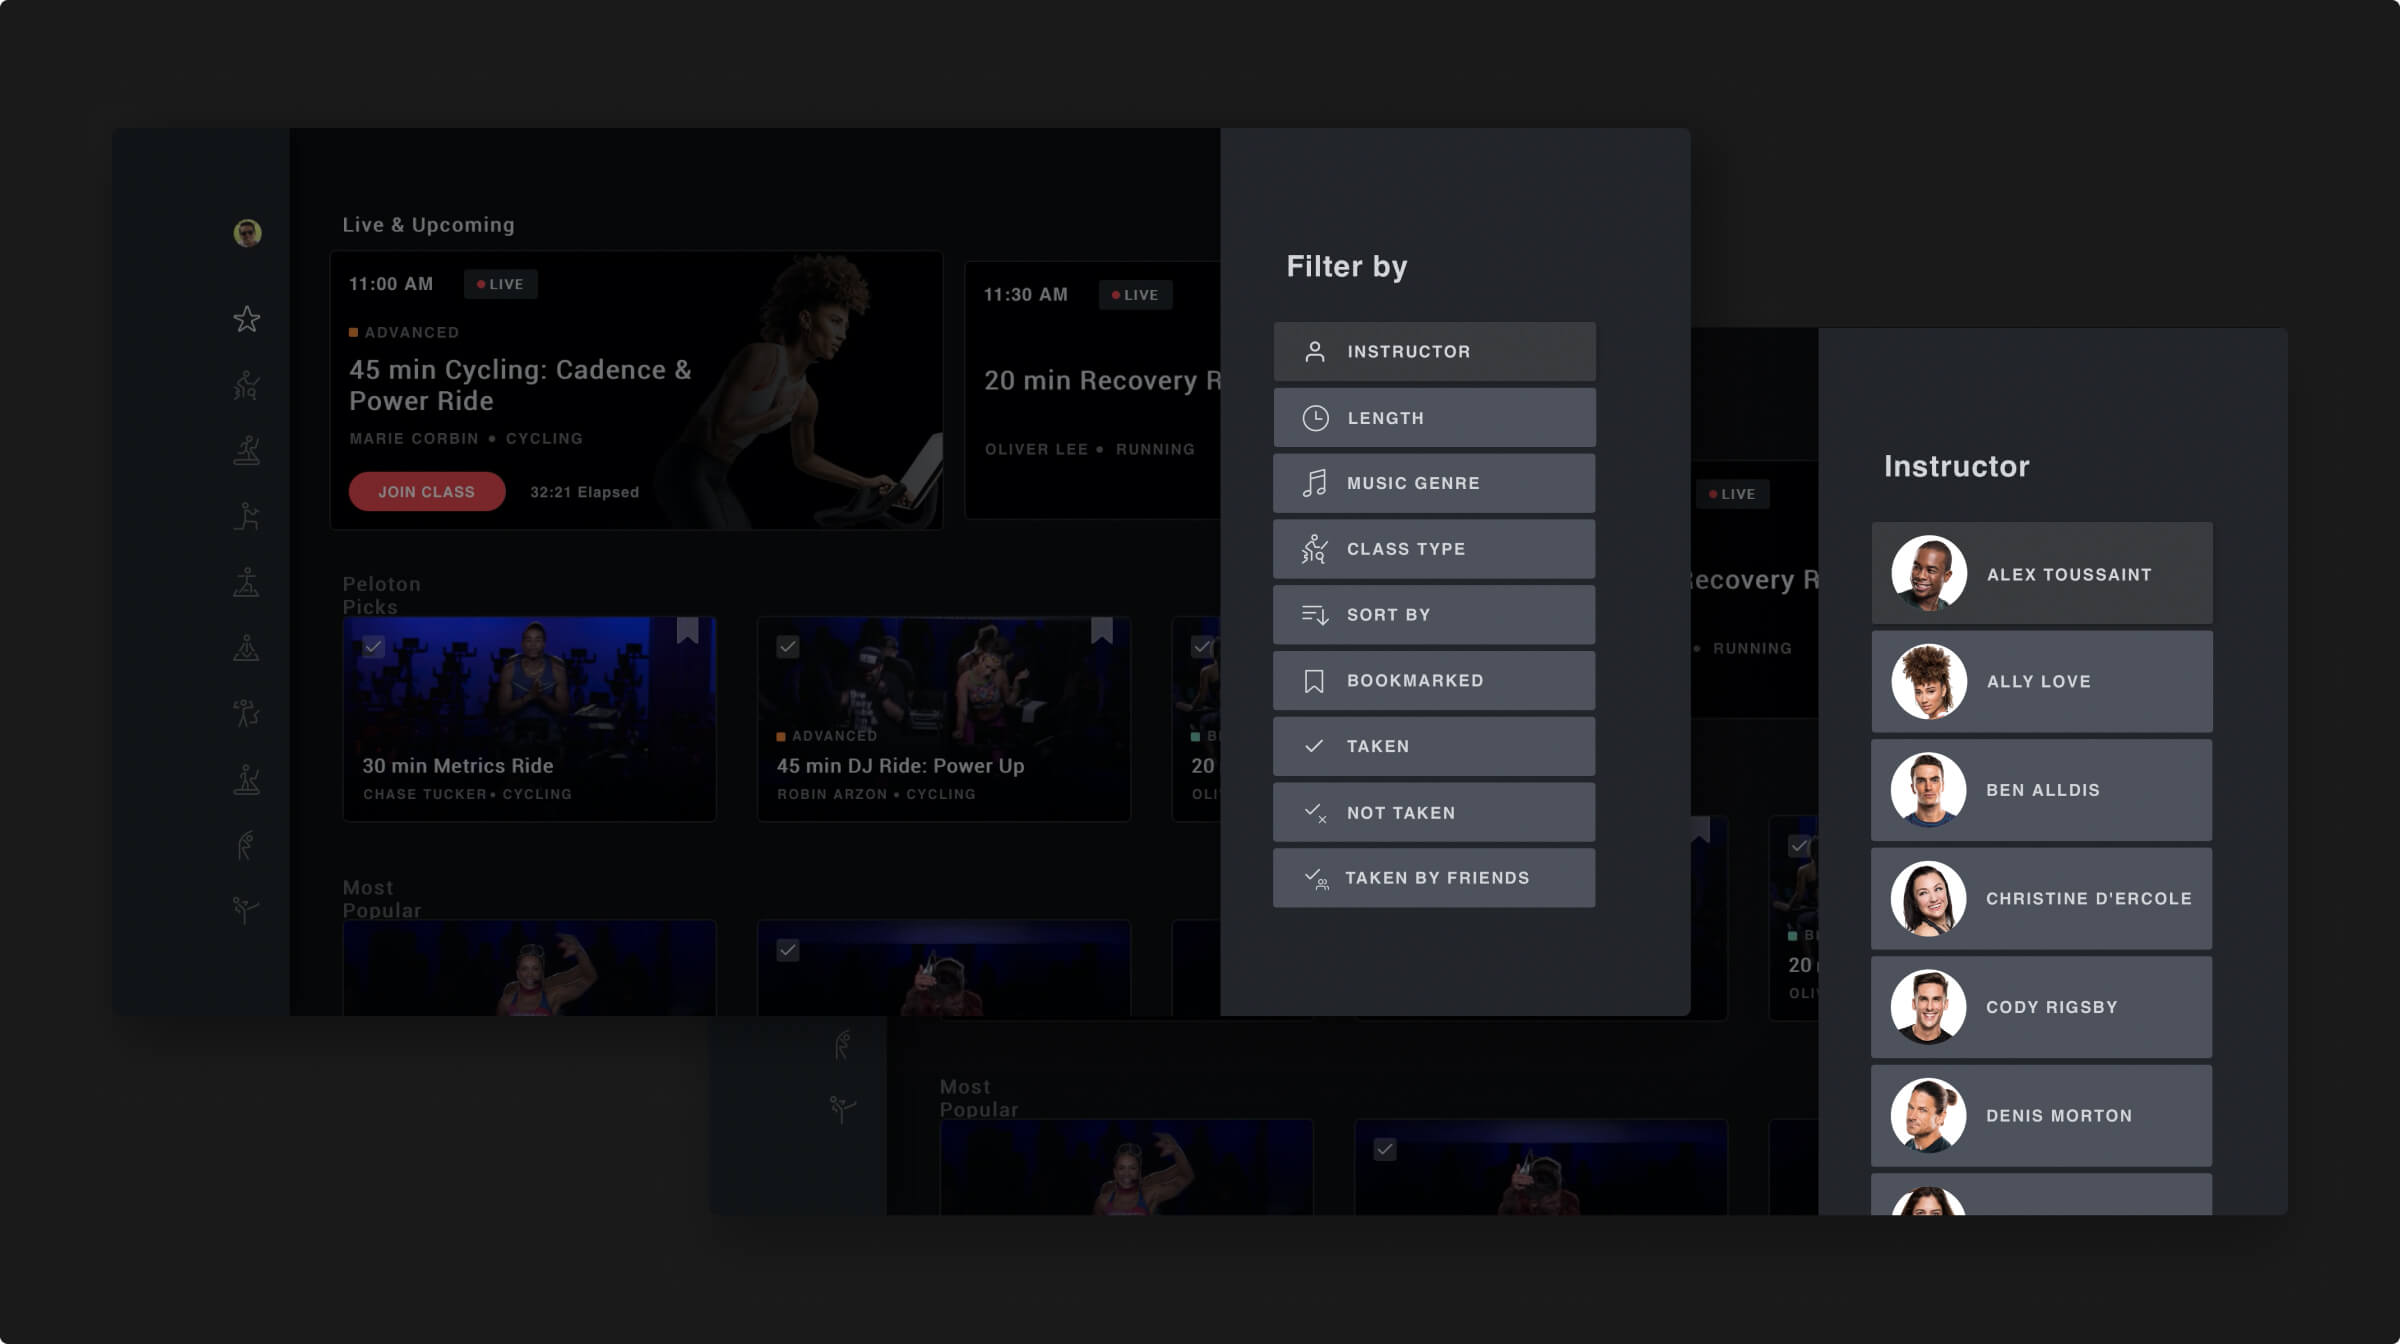
Task: Choose the Bookmarked filter option
Action: pos(1434,680)
